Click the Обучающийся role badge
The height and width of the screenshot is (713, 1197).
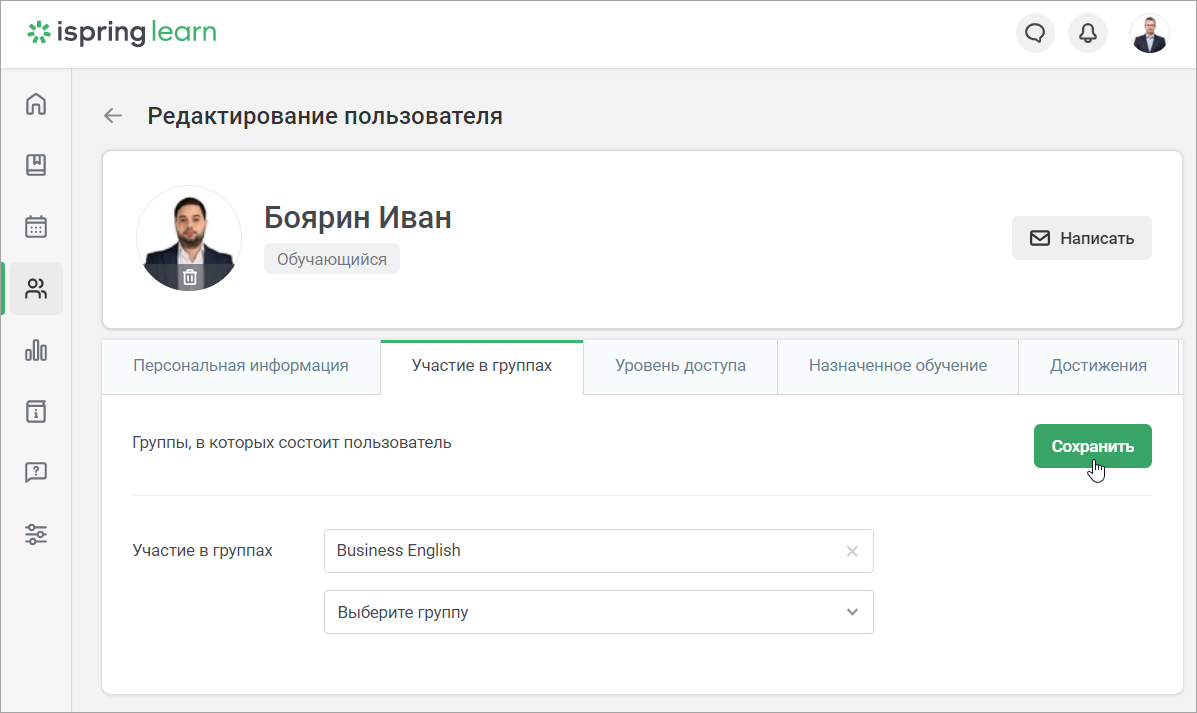tap(331, 260)
